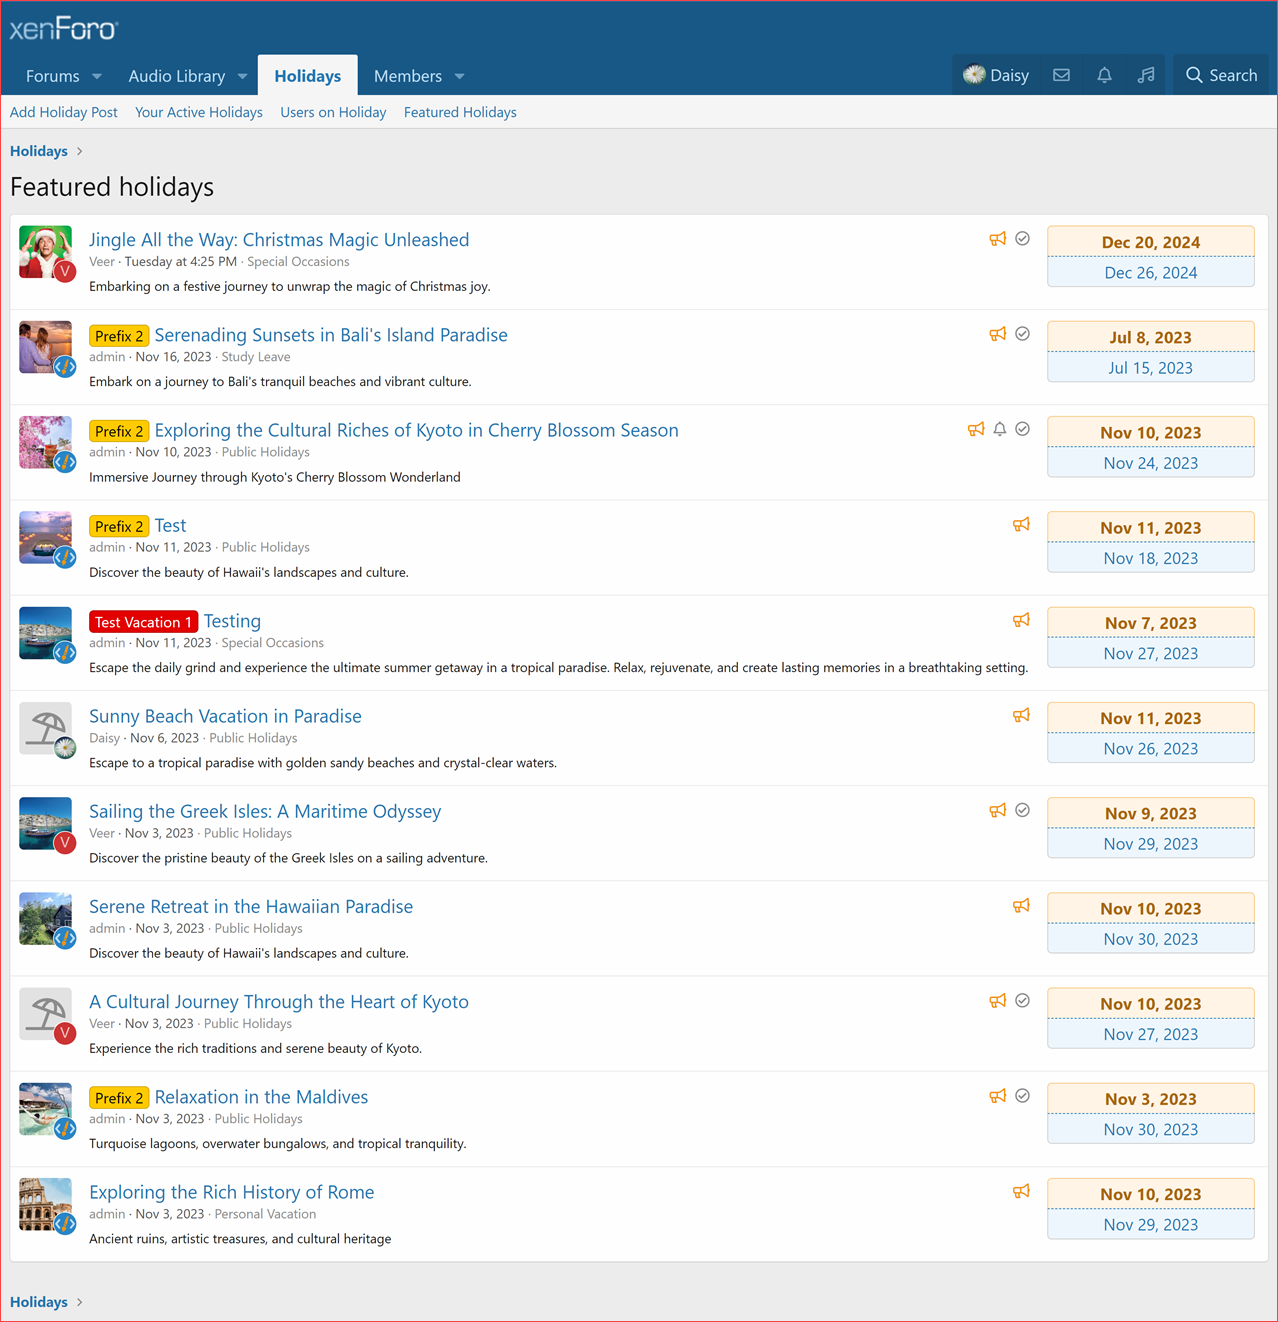Open Add Holiday Post
The width and height of the screenshot is (1278, 1322).
[x=63, y=112]
